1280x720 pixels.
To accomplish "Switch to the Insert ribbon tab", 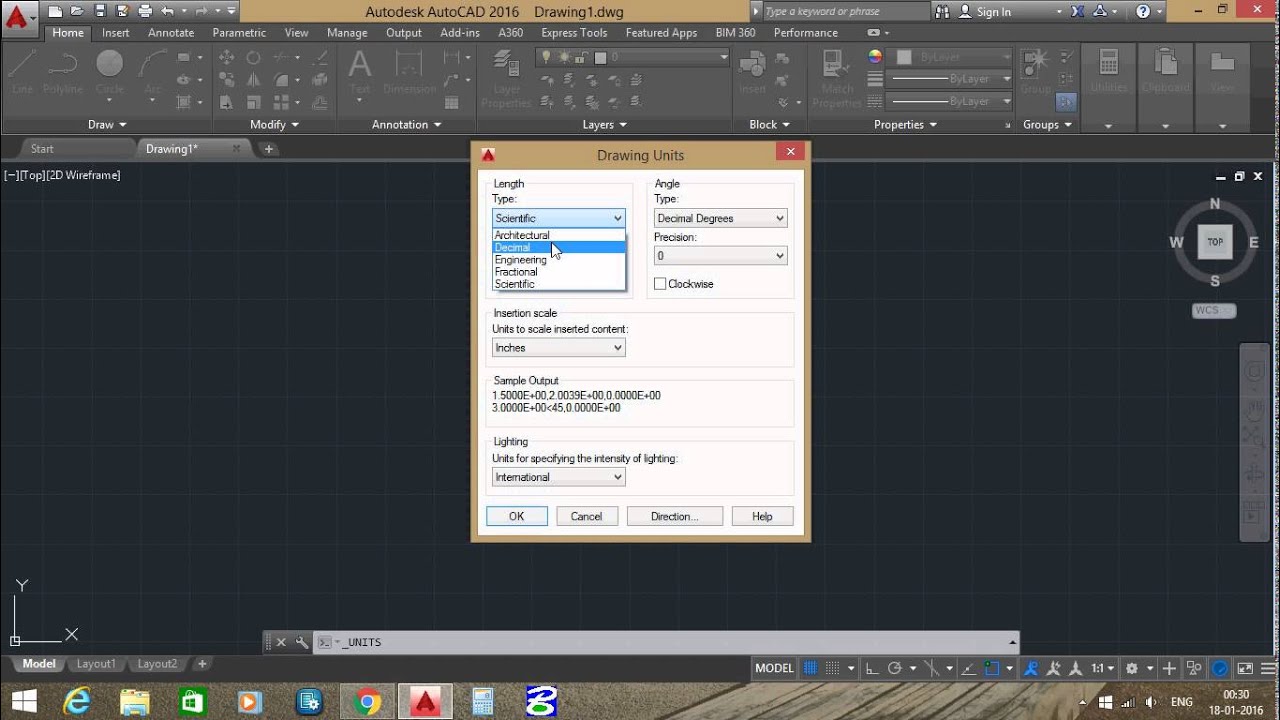I will tap(115, 33).
